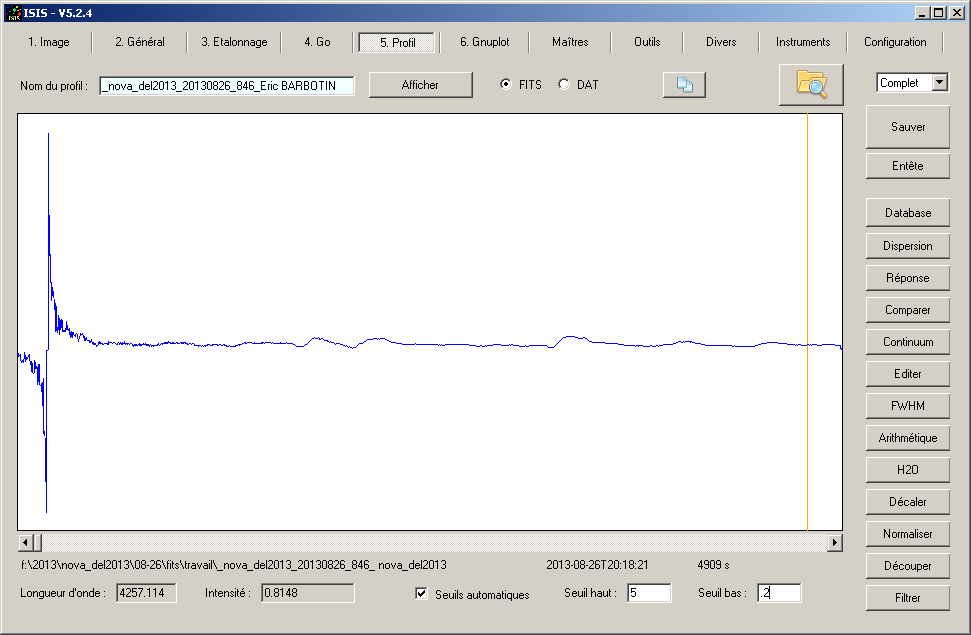The height and width of the screenshot is (635, 971).
Task: Focus the Seuil haut input field
Action: pyautogui.click(x=648, y=593)
